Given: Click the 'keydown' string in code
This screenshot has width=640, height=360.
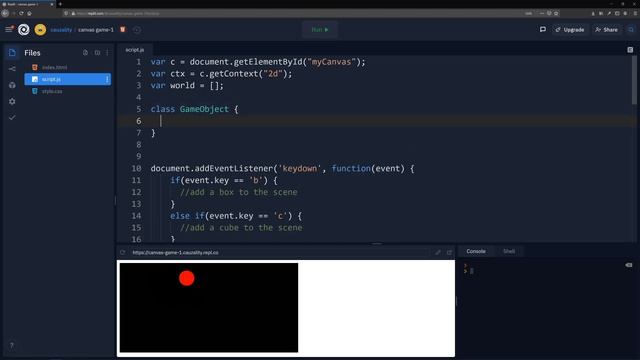Looking at the screenshot, I should click(x=300, y=168).
